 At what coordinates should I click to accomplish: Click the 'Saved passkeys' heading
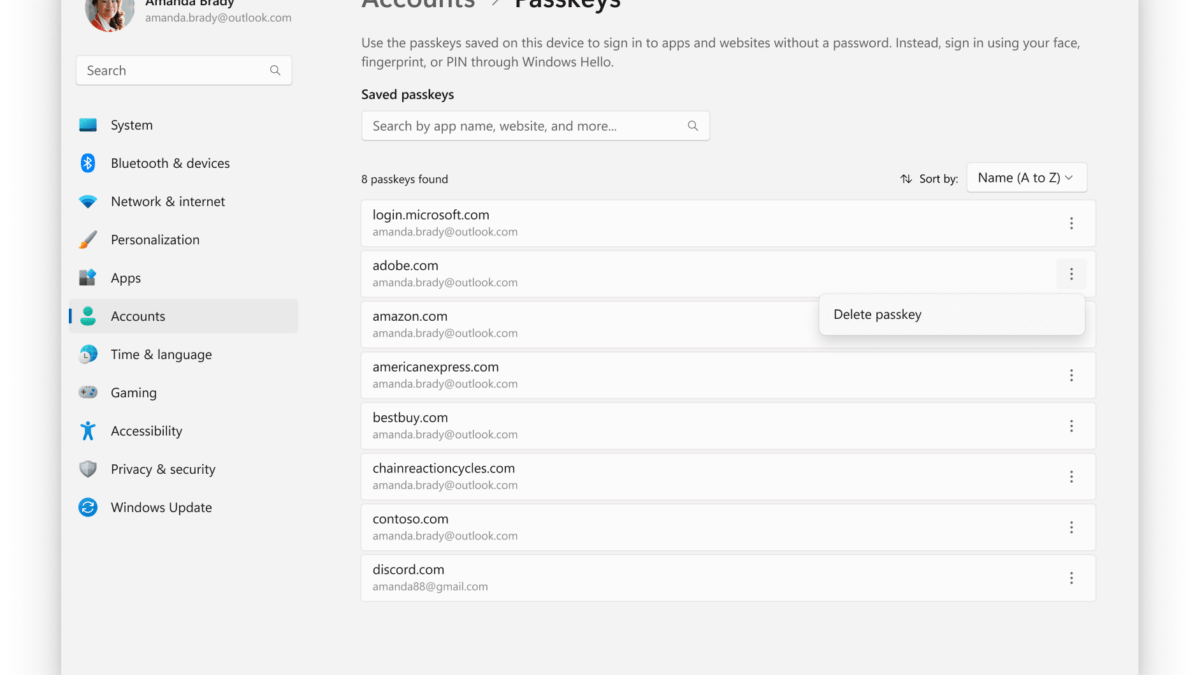click(407, 95)
